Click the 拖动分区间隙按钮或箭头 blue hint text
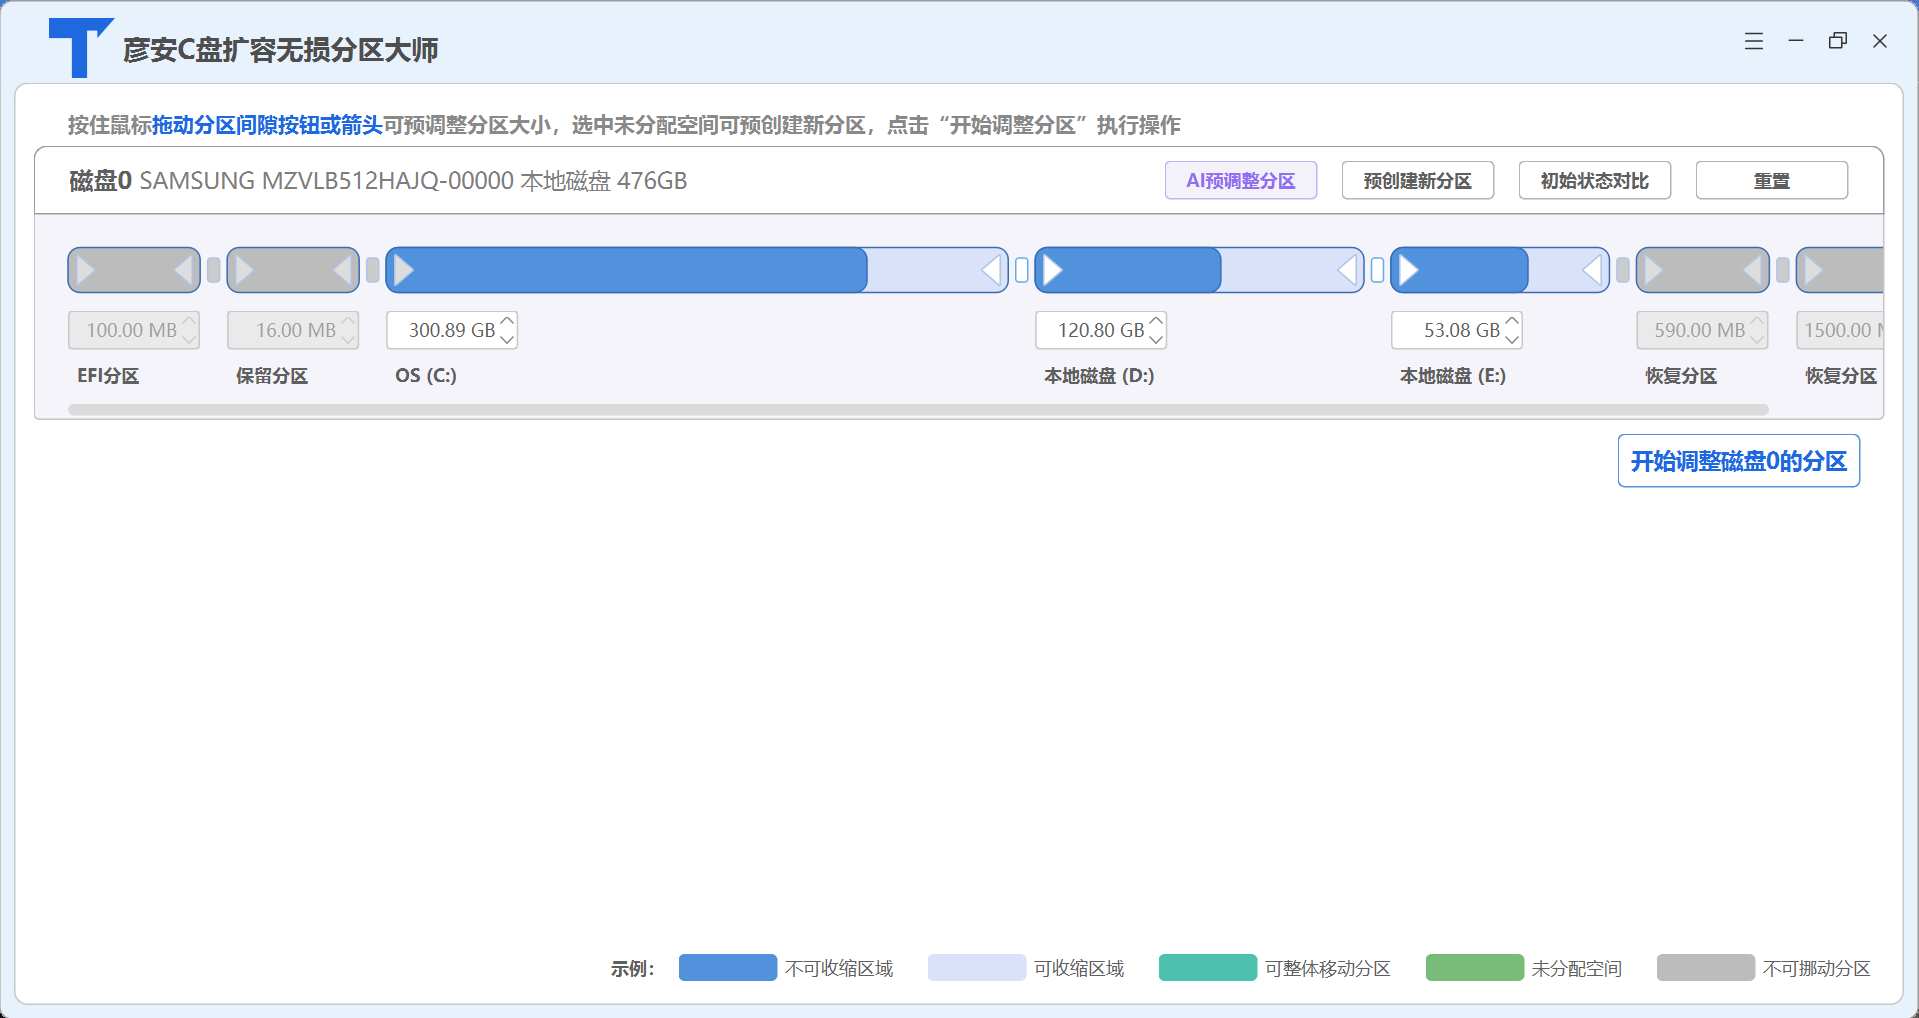1919x1018 pixels. pos(267,125)
